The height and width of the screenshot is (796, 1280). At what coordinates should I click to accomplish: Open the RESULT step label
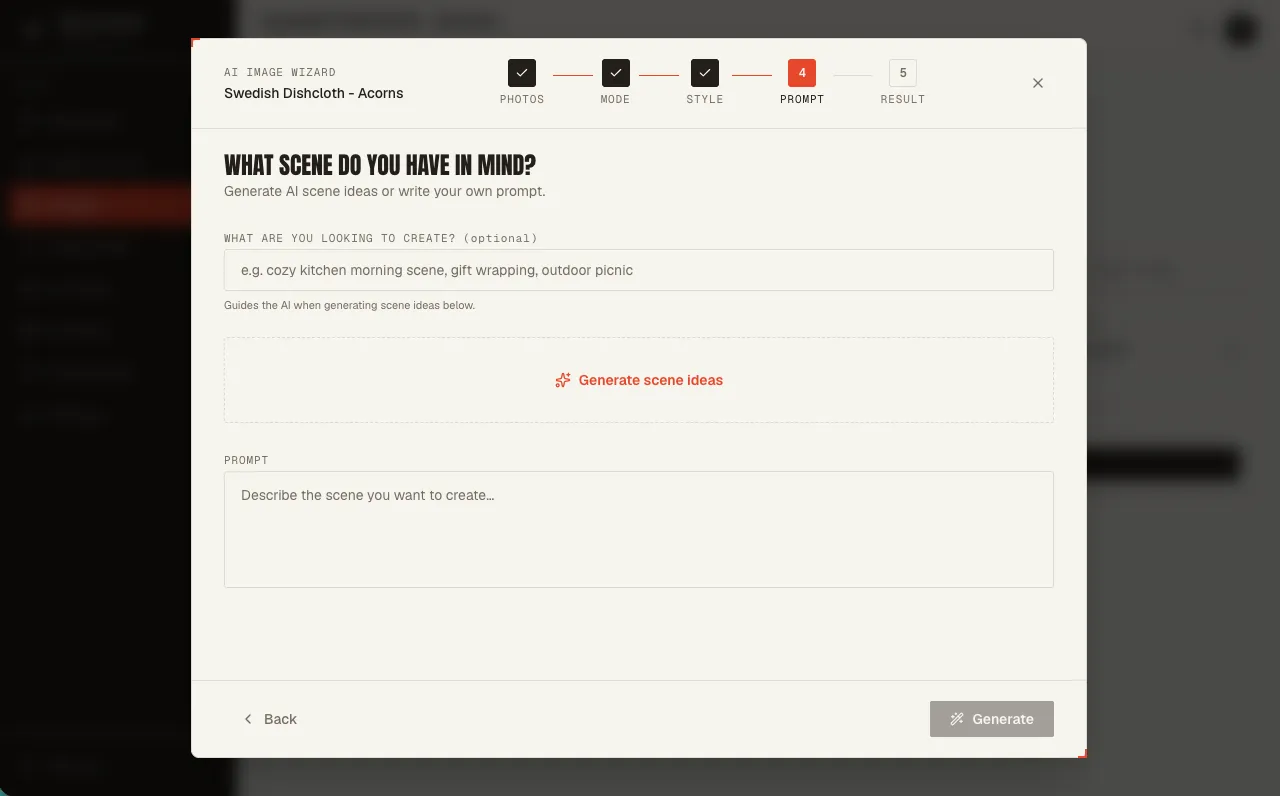coord(903,100)
